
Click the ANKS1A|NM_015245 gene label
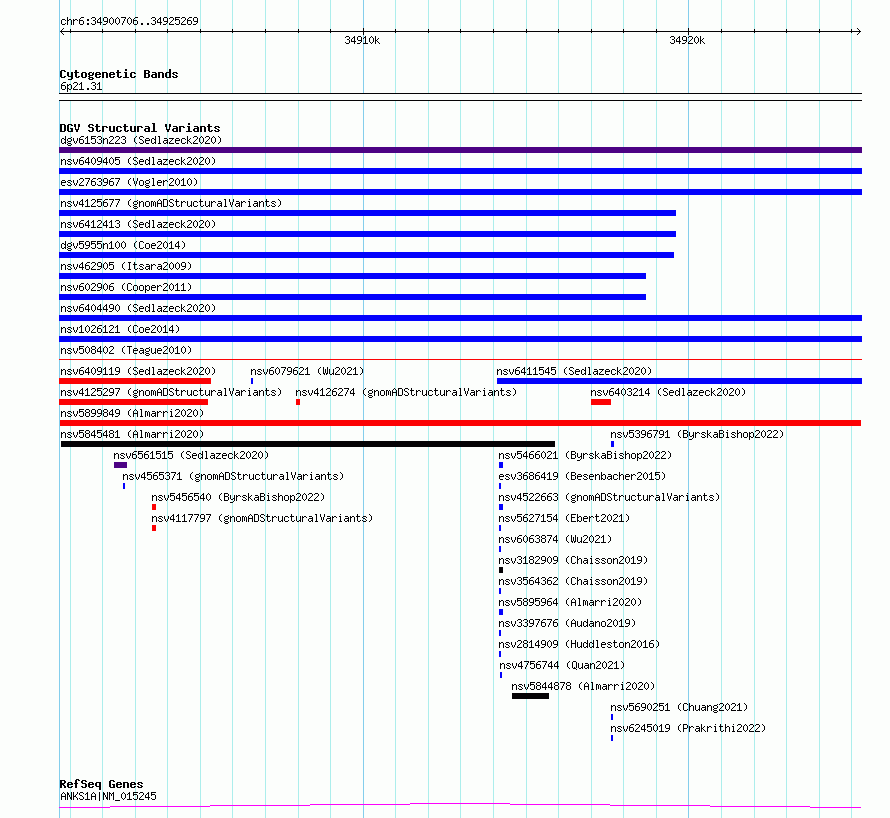[x=108, y=796]
